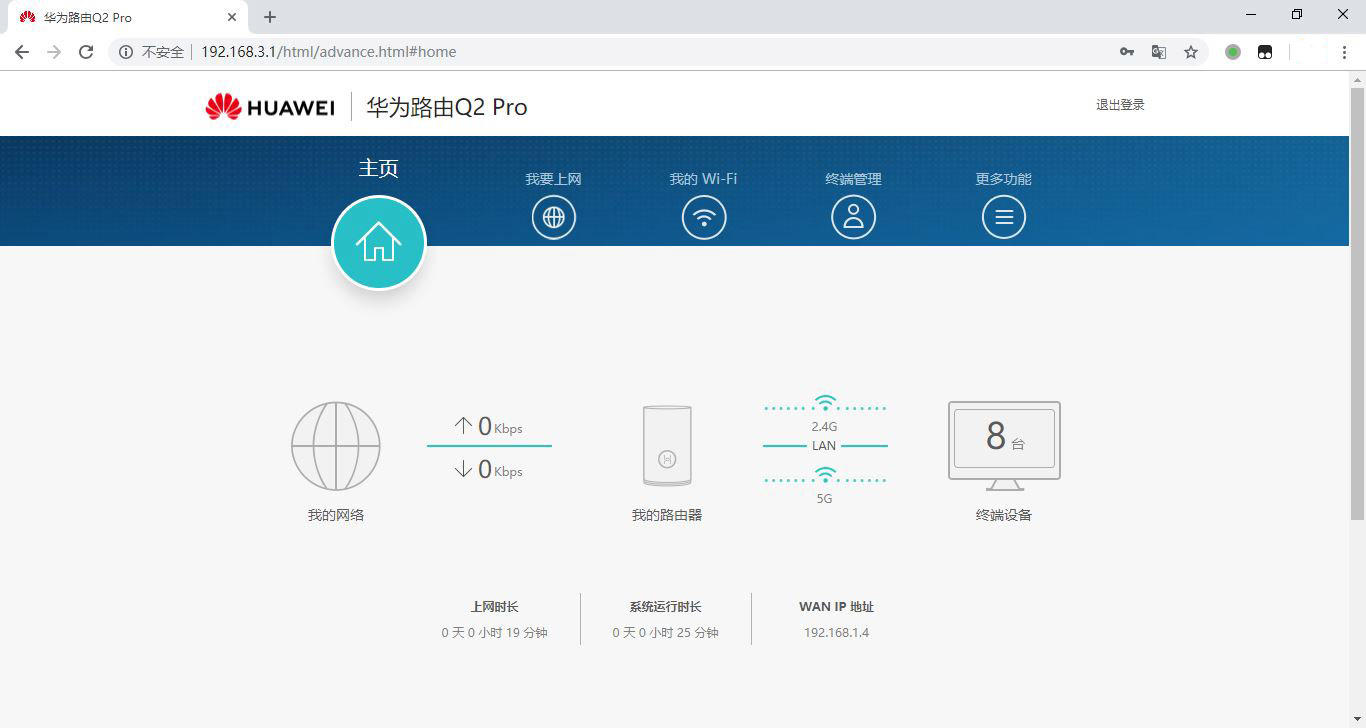Click the 上网时长 heading
1366x728 pixels.
pyautogui.click(x=495, y=607)
